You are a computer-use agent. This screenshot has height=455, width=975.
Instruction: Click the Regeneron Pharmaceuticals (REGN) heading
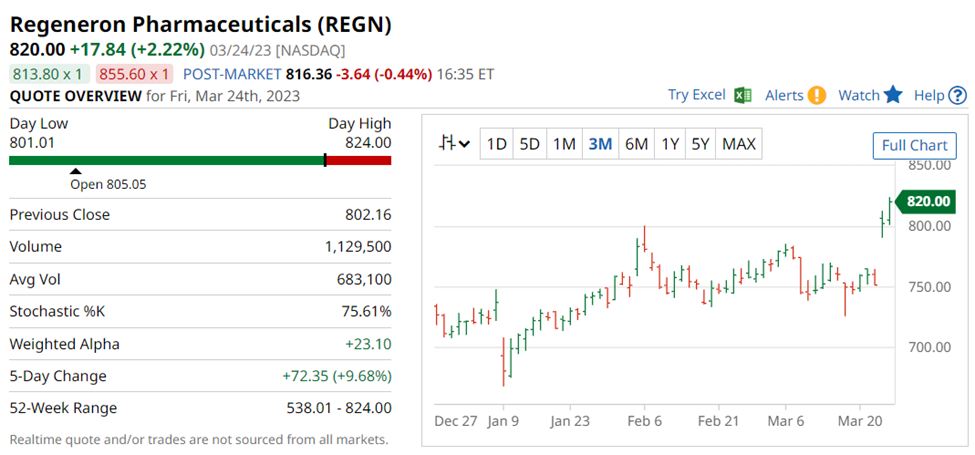[201, 24]
